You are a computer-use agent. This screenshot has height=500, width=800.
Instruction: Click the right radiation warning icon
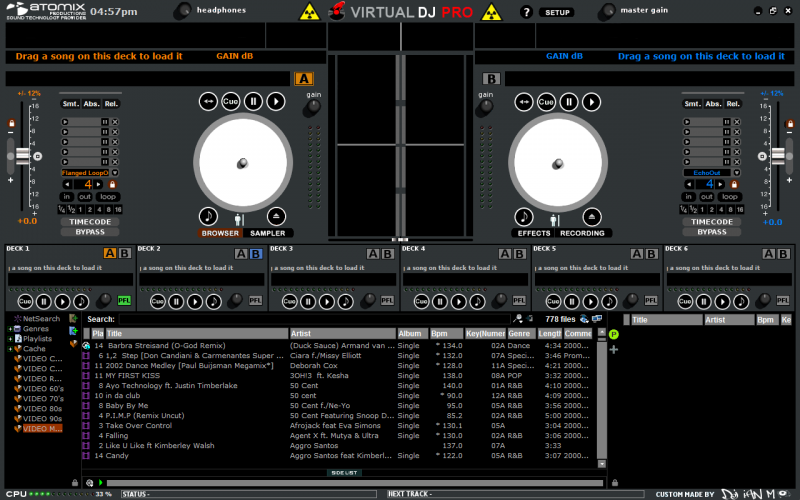[x=491, y=11]
